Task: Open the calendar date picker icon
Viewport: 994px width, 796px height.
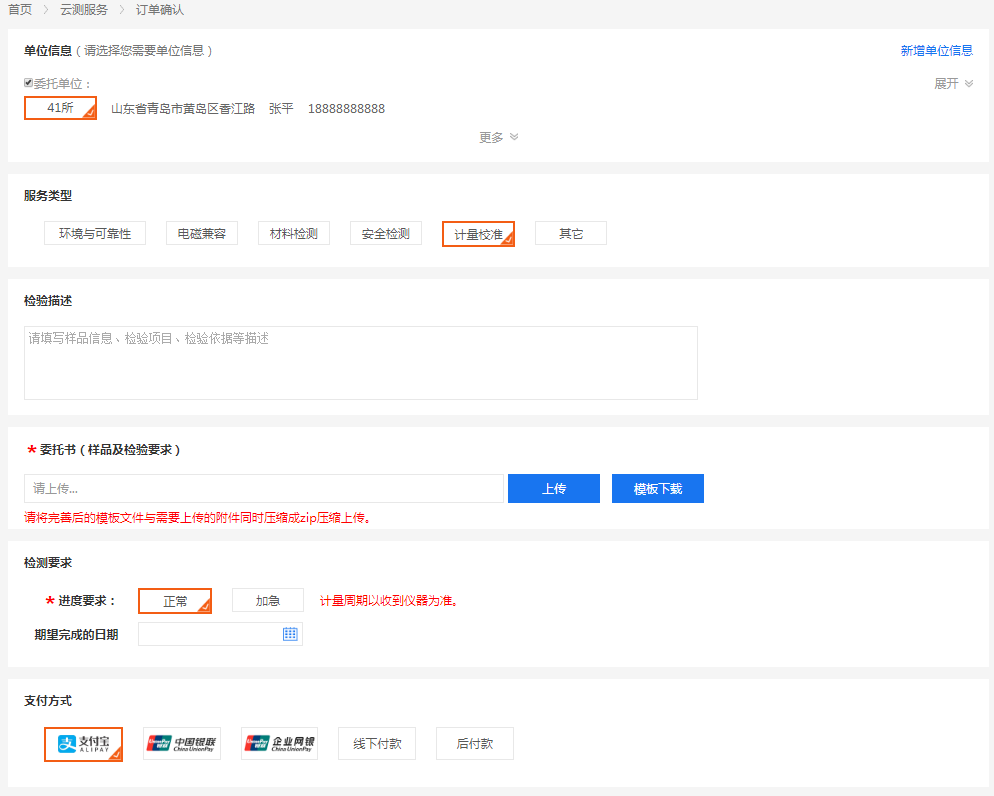Action: (290, 634)
